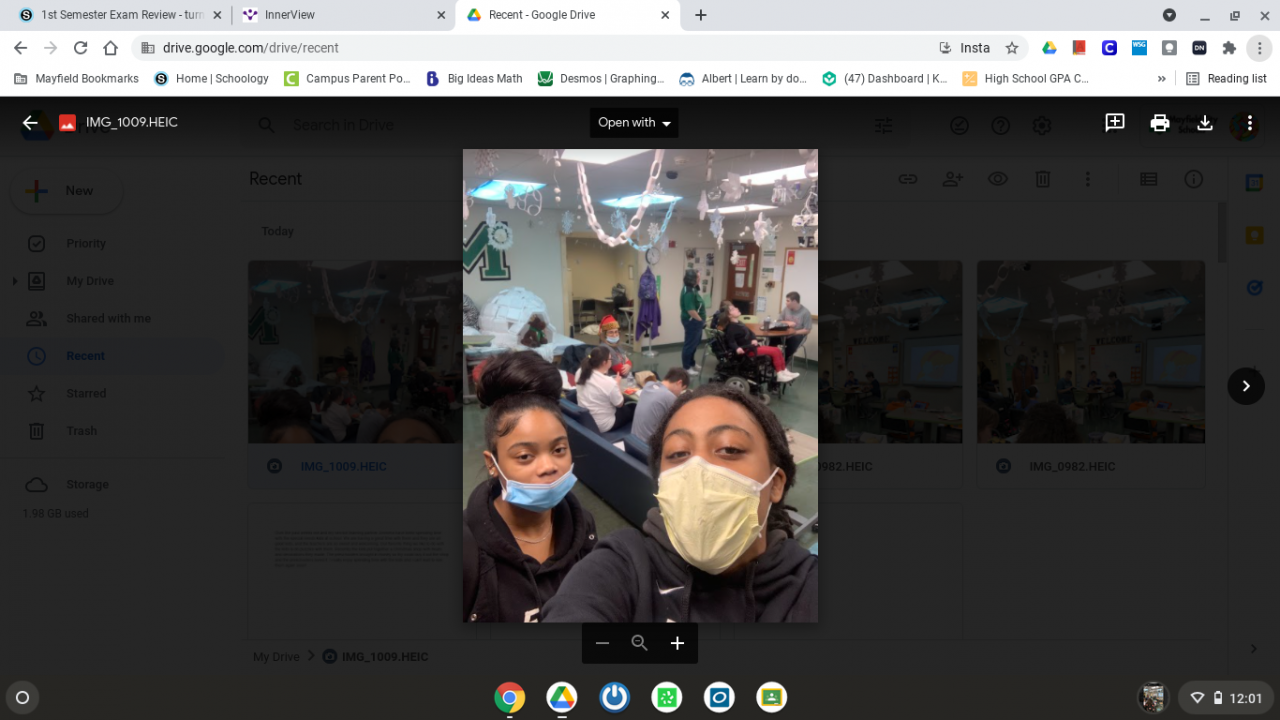Download the previewed image

click(1205, 123)
